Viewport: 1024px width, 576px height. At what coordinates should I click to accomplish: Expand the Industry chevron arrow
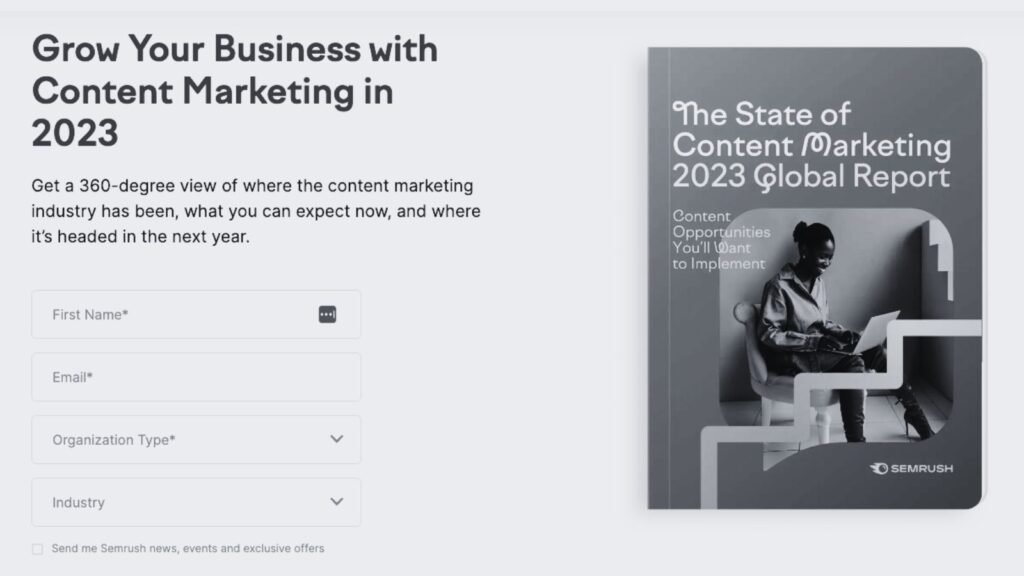(337, 502)
